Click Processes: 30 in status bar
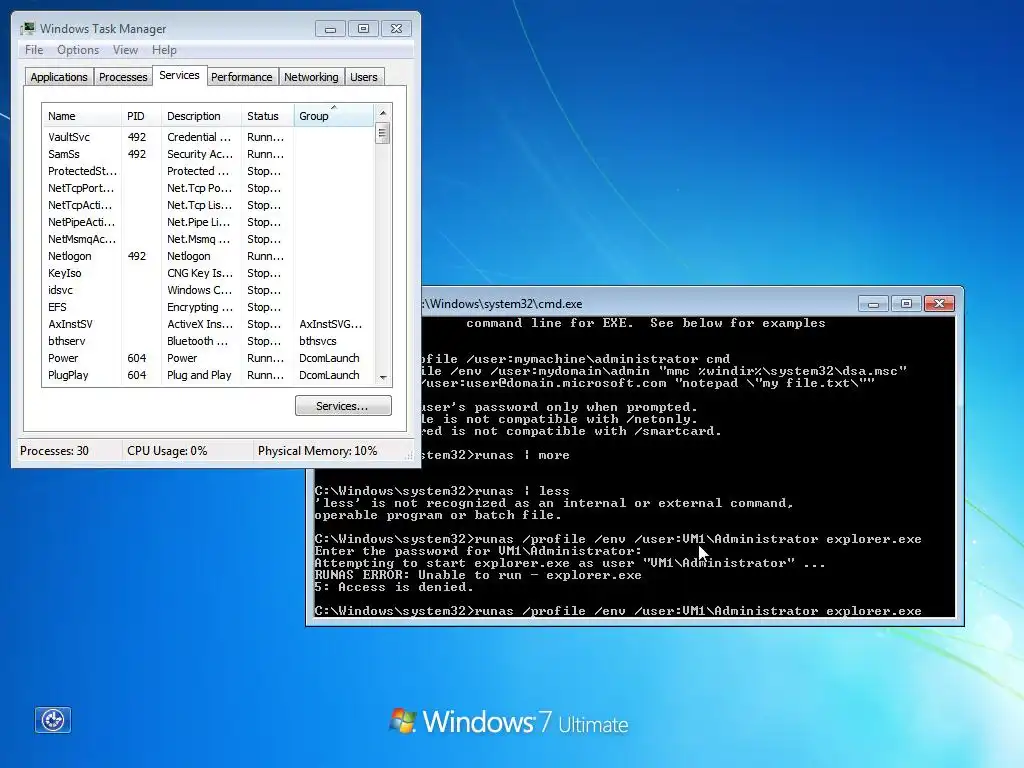Image resolution: width=1024 pixels, height=768 pixels. click(54, 451)
